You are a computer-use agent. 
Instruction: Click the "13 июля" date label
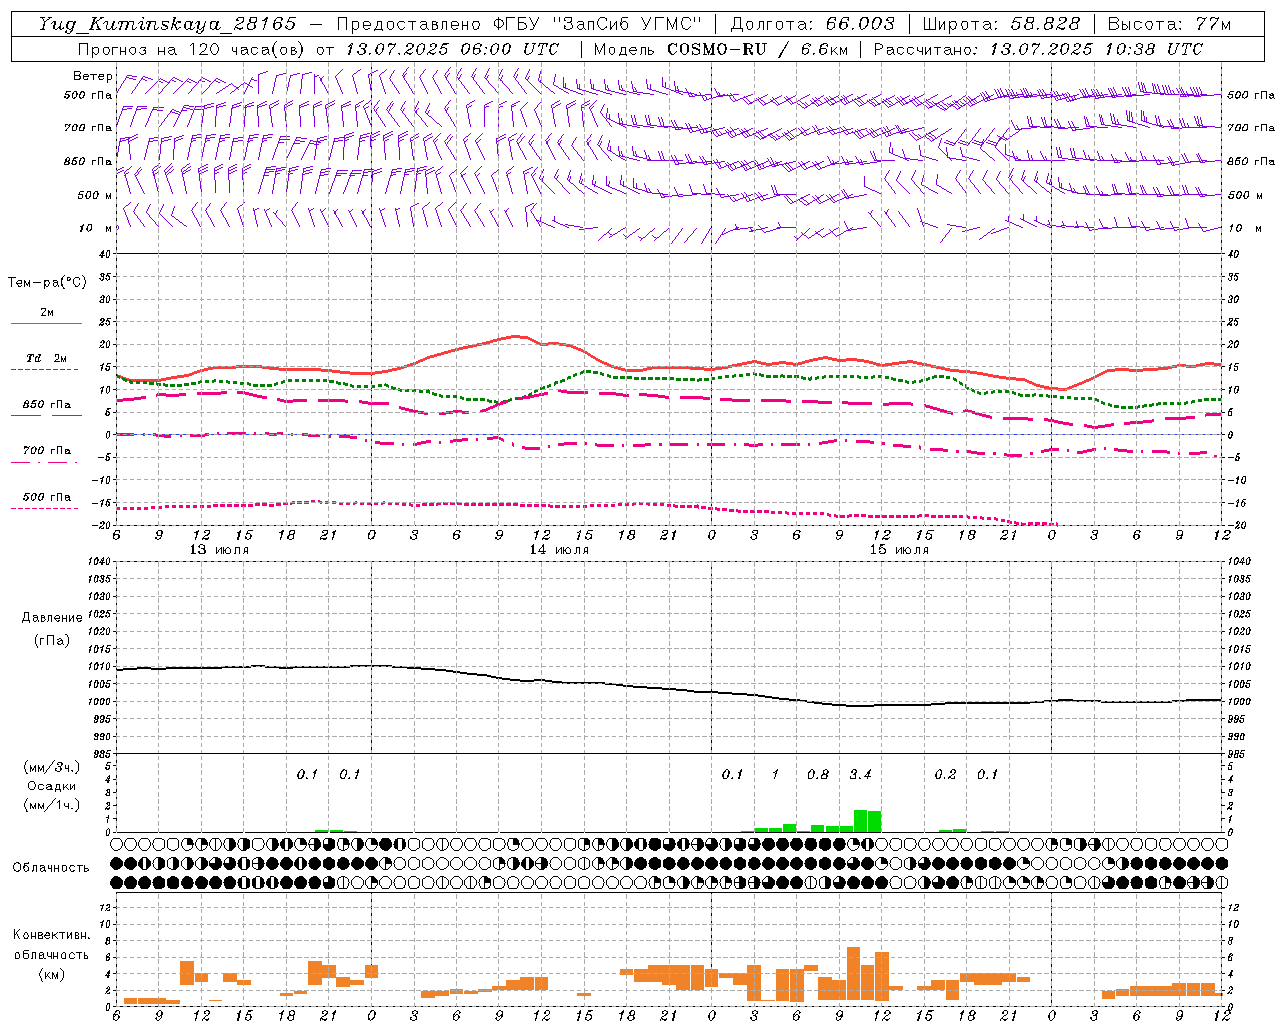(219, 550)
